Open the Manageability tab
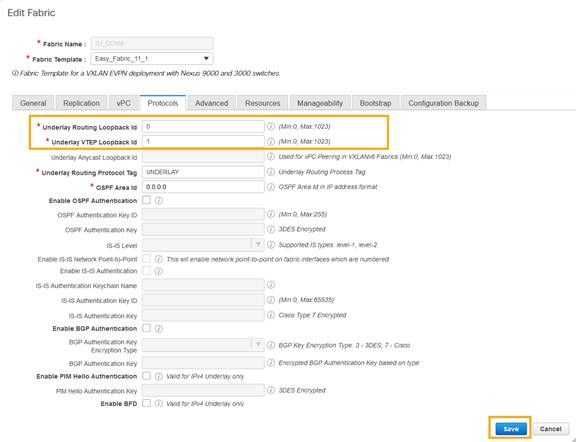The image size is (576, 442). (320, 103)
